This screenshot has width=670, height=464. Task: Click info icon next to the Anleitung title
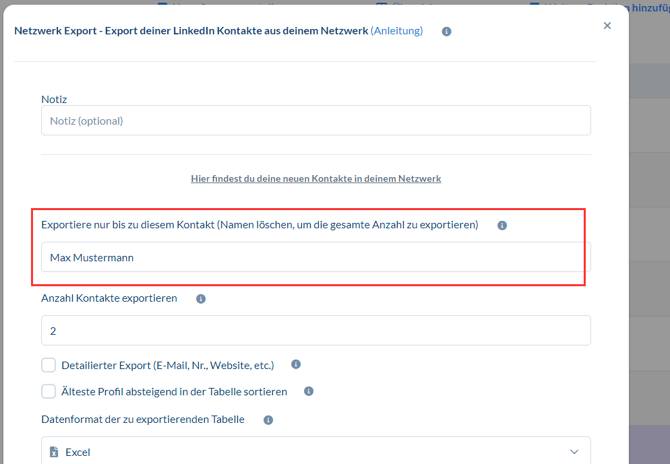[x=446, y=31]
